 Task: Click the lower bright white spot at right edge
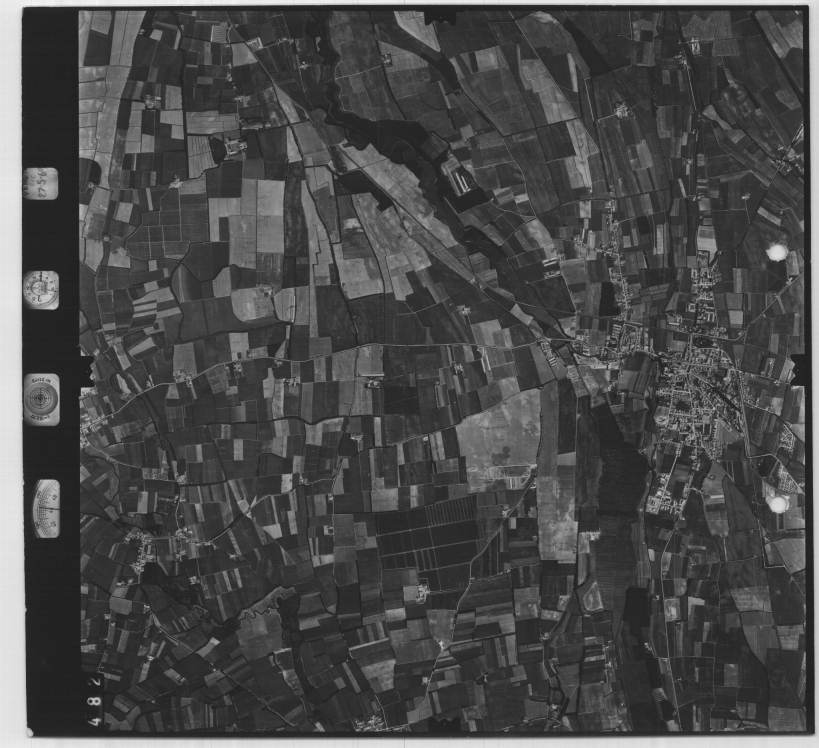779,505
